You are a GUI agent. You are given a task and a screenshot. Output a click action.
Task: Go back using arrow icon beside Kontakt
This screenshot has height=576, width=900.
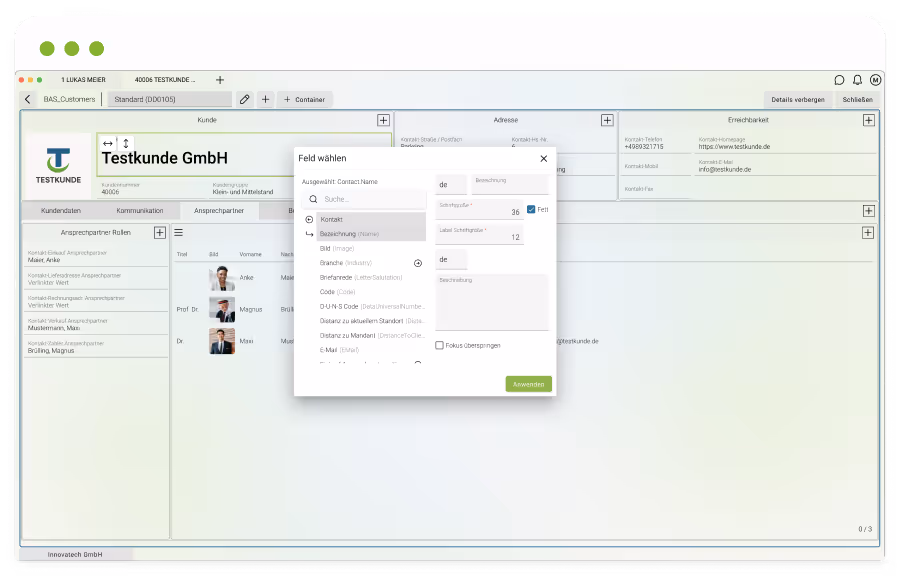[309, 220]
